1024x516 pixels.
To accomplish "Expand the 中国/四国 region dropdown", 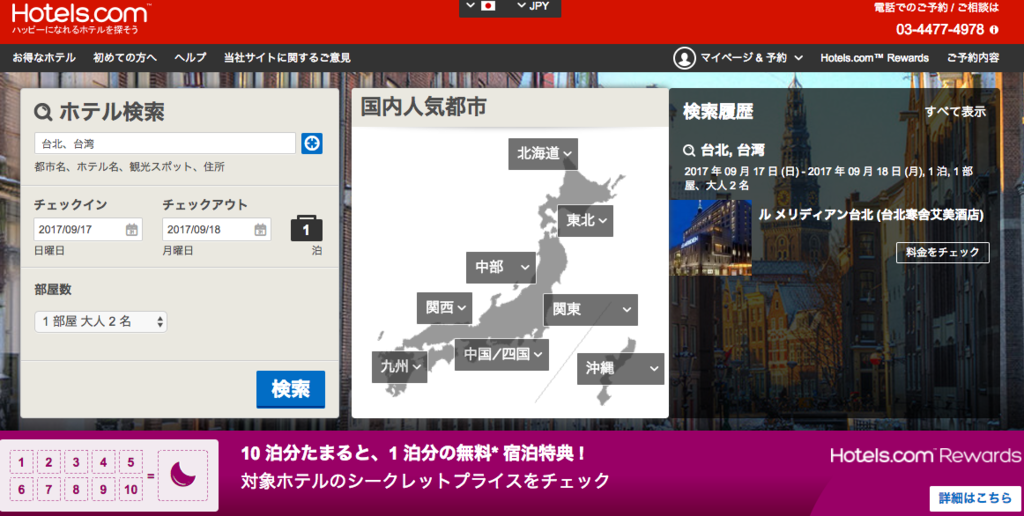I will (x=502, y=355).
